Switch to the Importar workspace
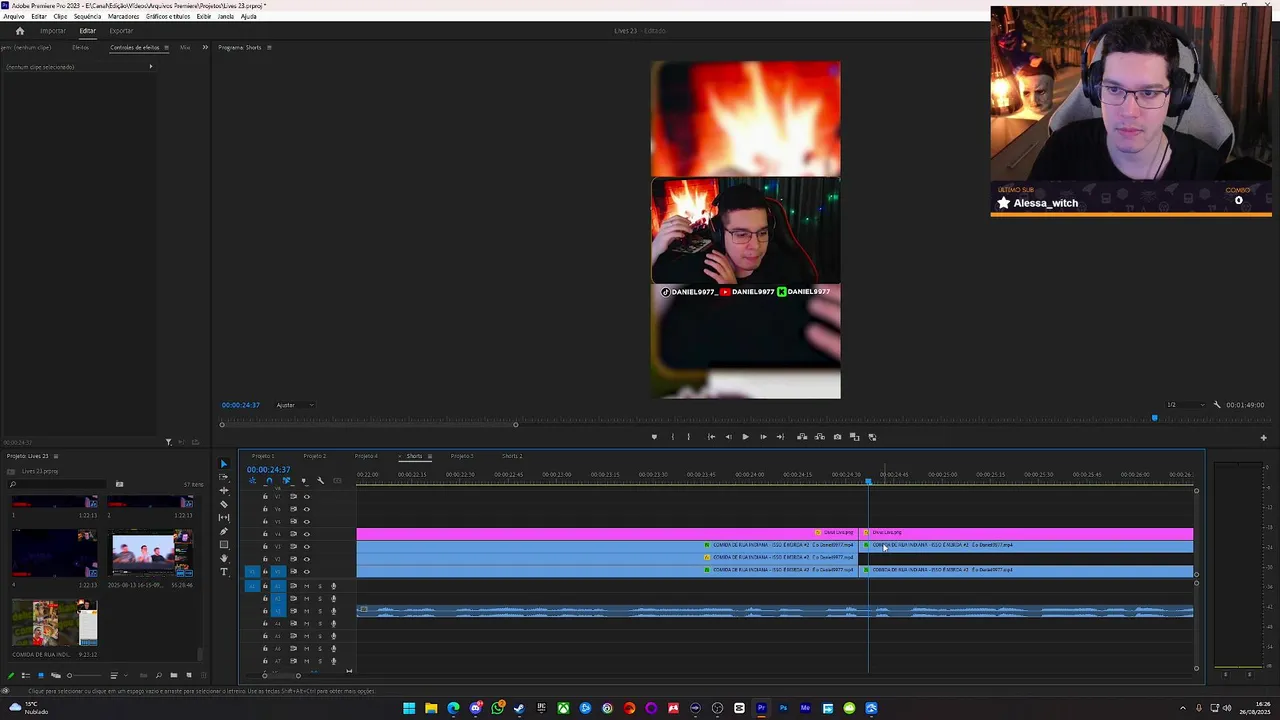Screen dimensions: 1280x720 [x=53, y=31]
